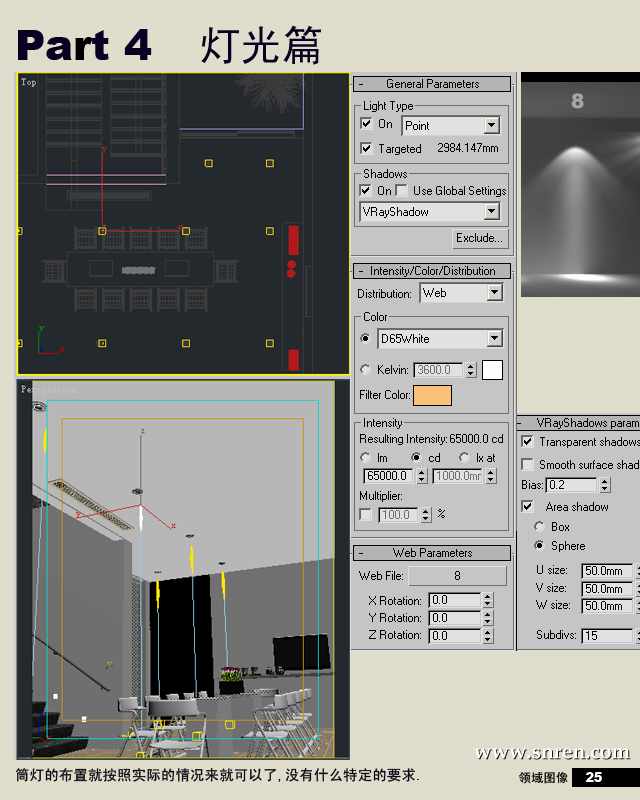Adjust the Z Rotation spinner
Viewport: 640px width, 800px height.
[488, 635]
